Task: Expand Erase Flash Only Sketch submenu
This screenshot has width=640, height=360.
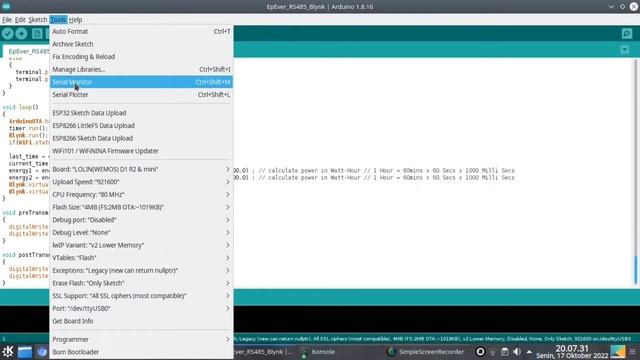Action: 141,283
